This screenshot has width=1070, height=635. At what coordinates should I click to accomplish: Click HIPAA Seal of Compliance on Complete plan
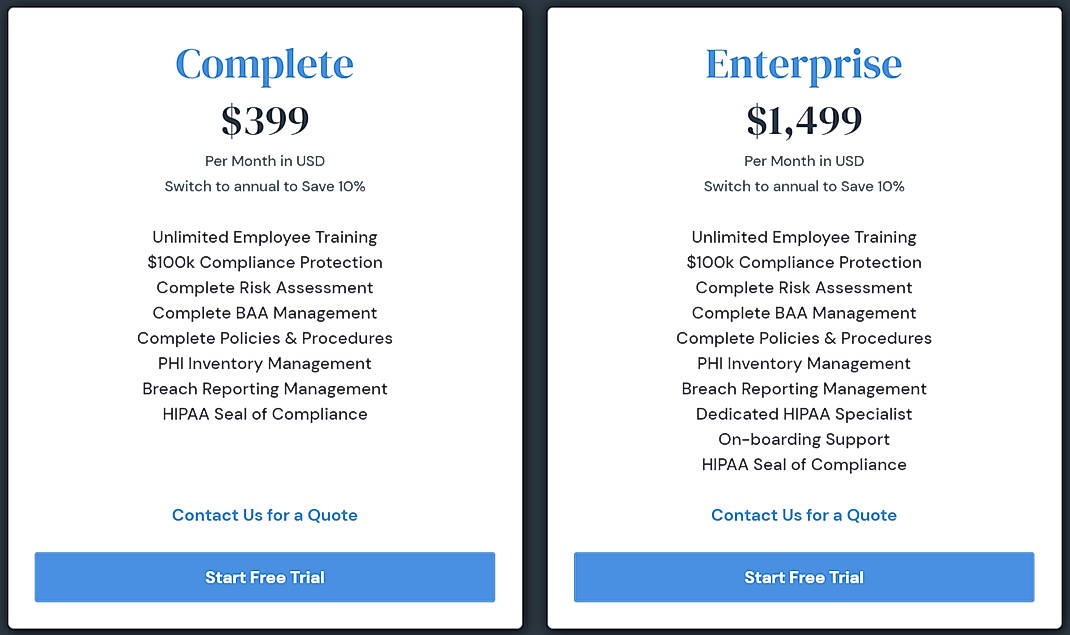coord(264,413)
